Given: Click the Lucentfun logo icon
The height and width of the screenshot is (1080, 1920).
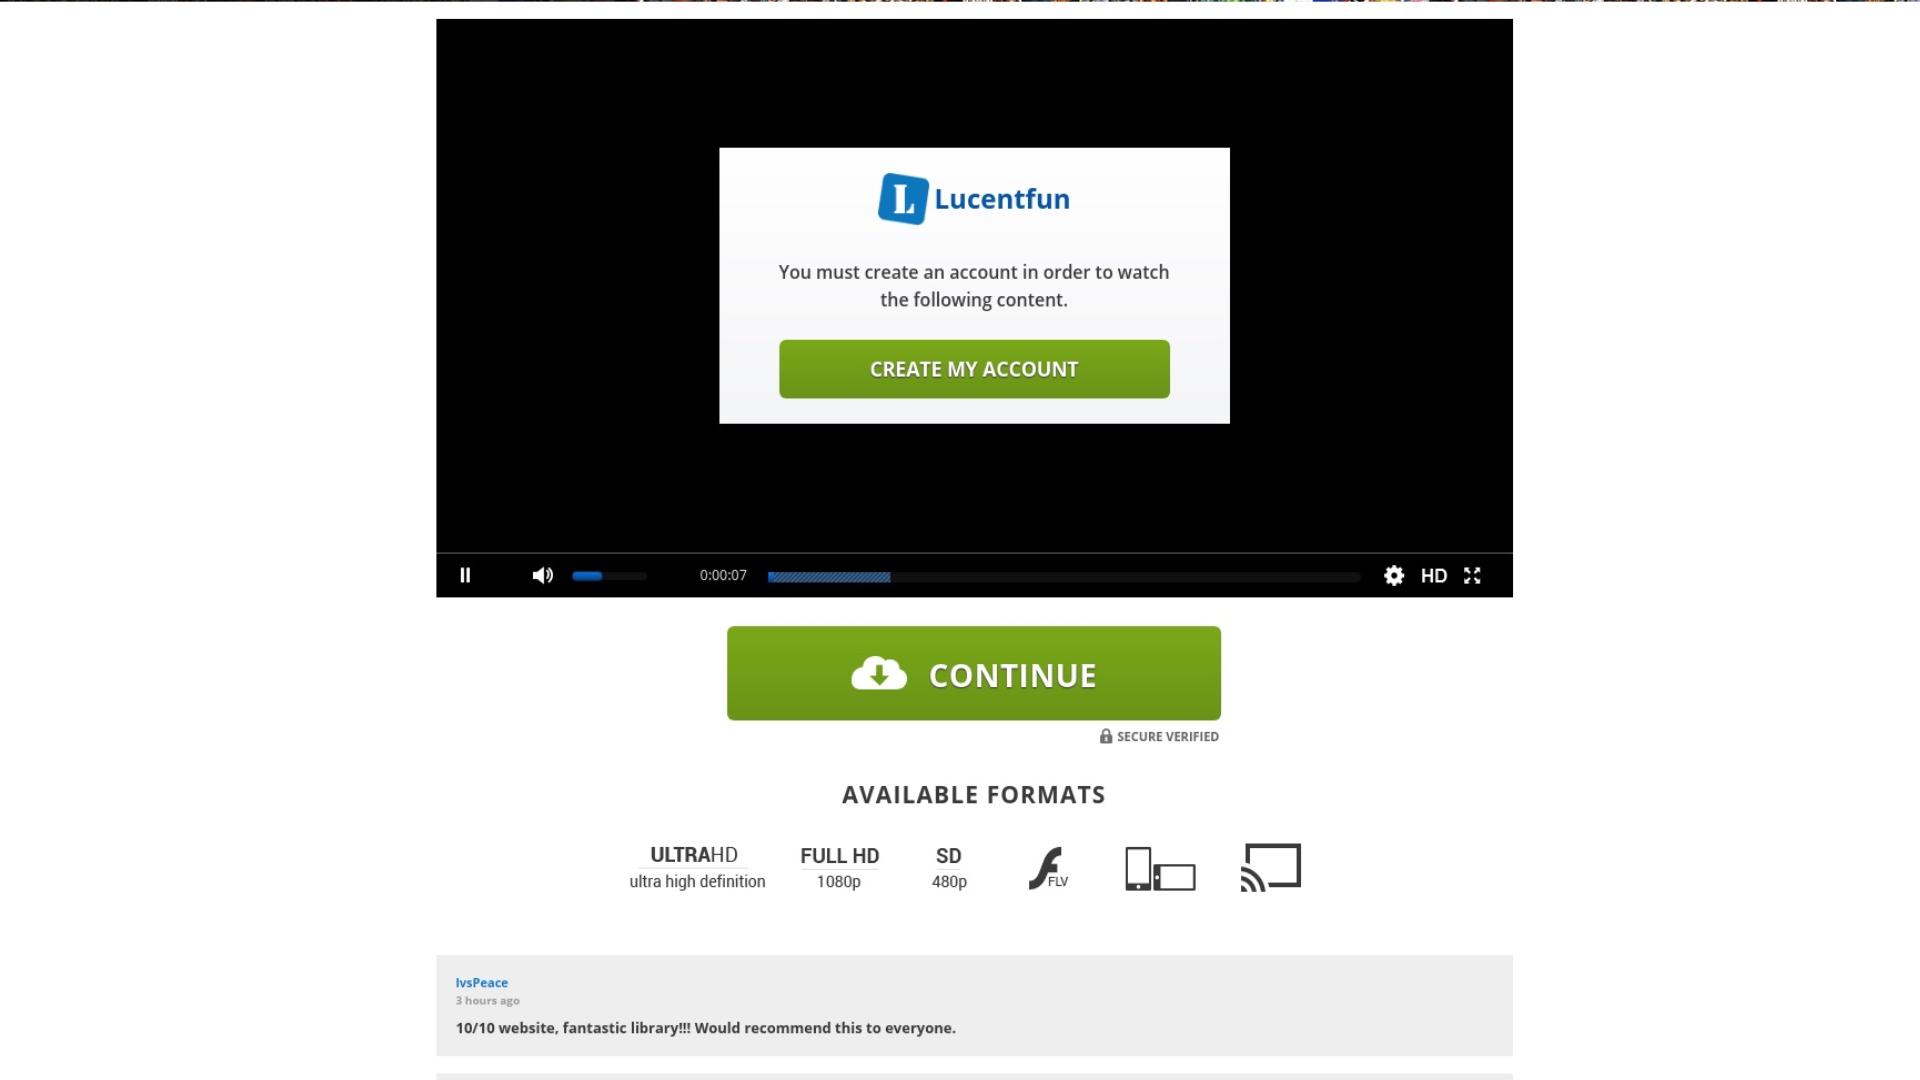Looking at the screenshot, I should point(903,199).
